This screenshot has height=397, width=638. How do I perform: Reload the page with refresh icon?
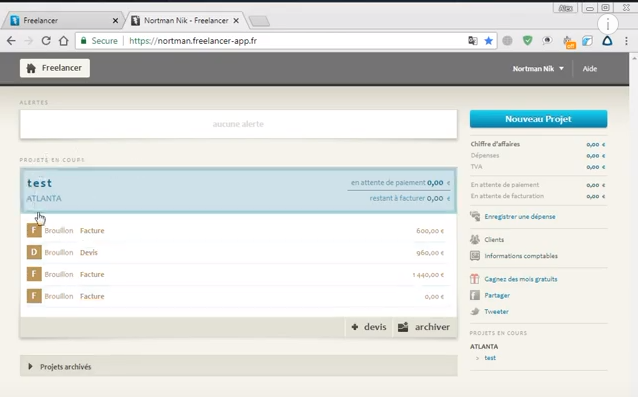tap(46, 41)
